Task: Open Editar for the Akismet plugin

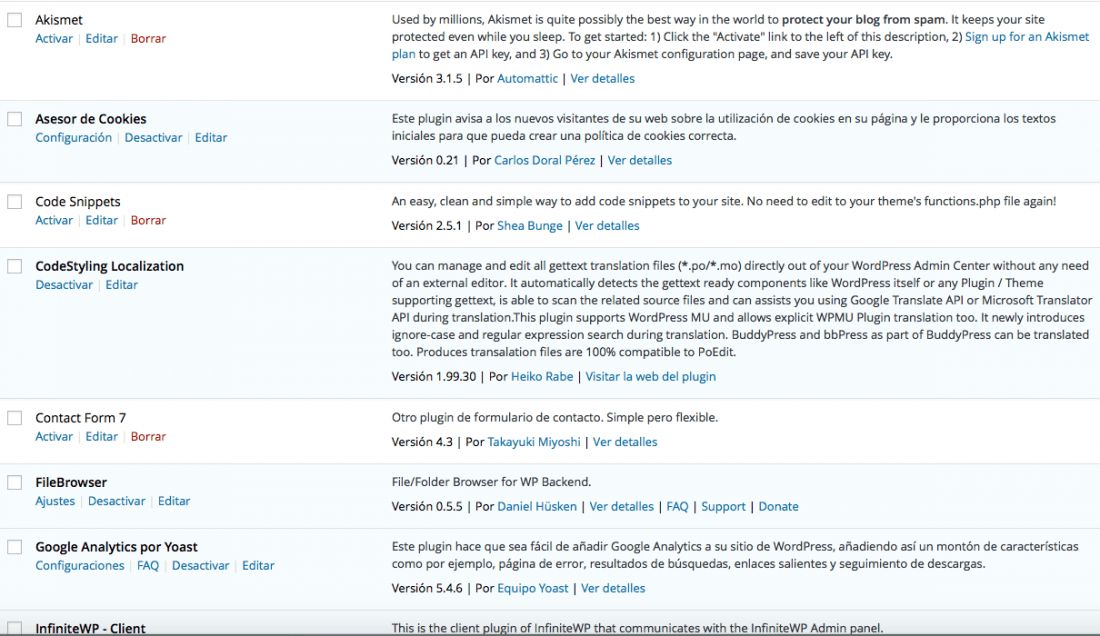Action: pyautogui.click(x=102, y=39)
